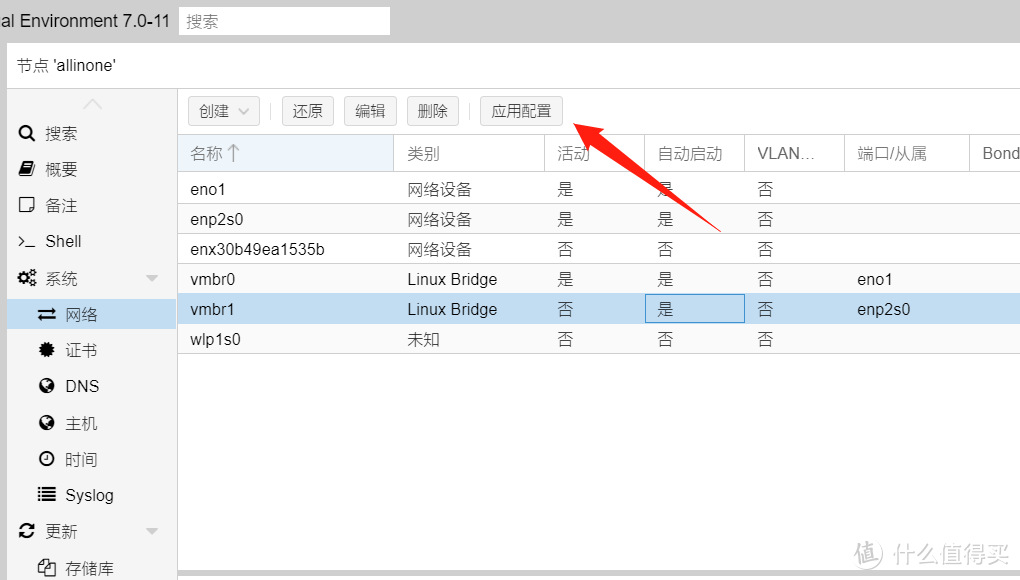Click the search input field at top

click(x=283, y=20)
